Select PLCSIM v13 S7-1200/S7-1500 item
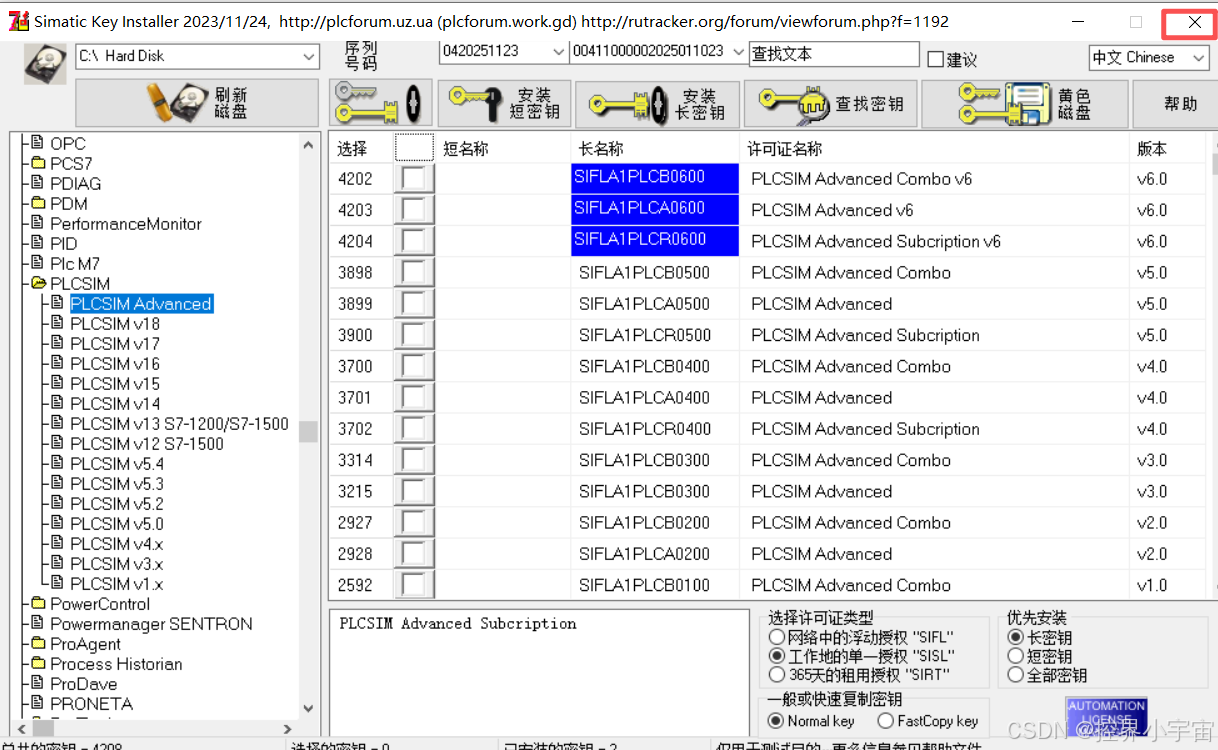Viewport: 1218px width, 750px height. (x=179, y=424)
